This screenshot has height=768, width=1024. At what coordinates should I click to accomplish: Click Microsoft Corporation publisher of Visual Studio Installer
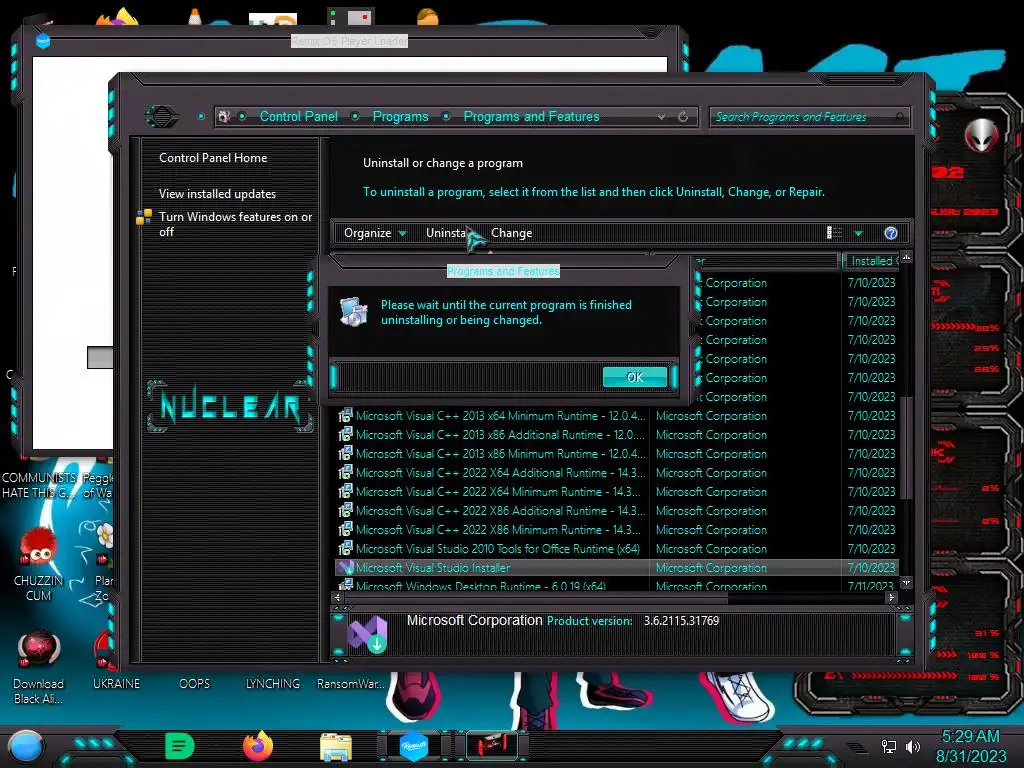[x=711, y=568]
